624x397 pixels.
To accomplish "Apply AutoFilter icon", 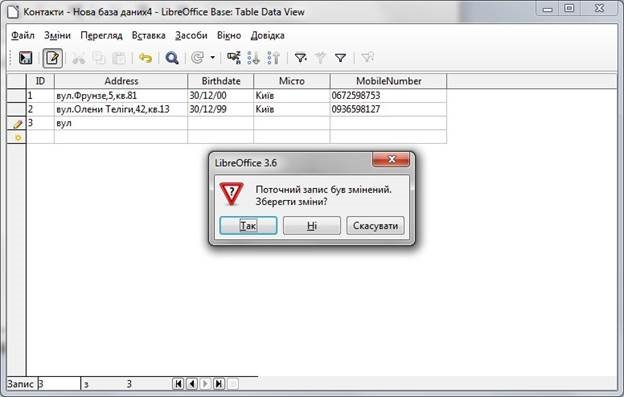I will pos(300,58).
